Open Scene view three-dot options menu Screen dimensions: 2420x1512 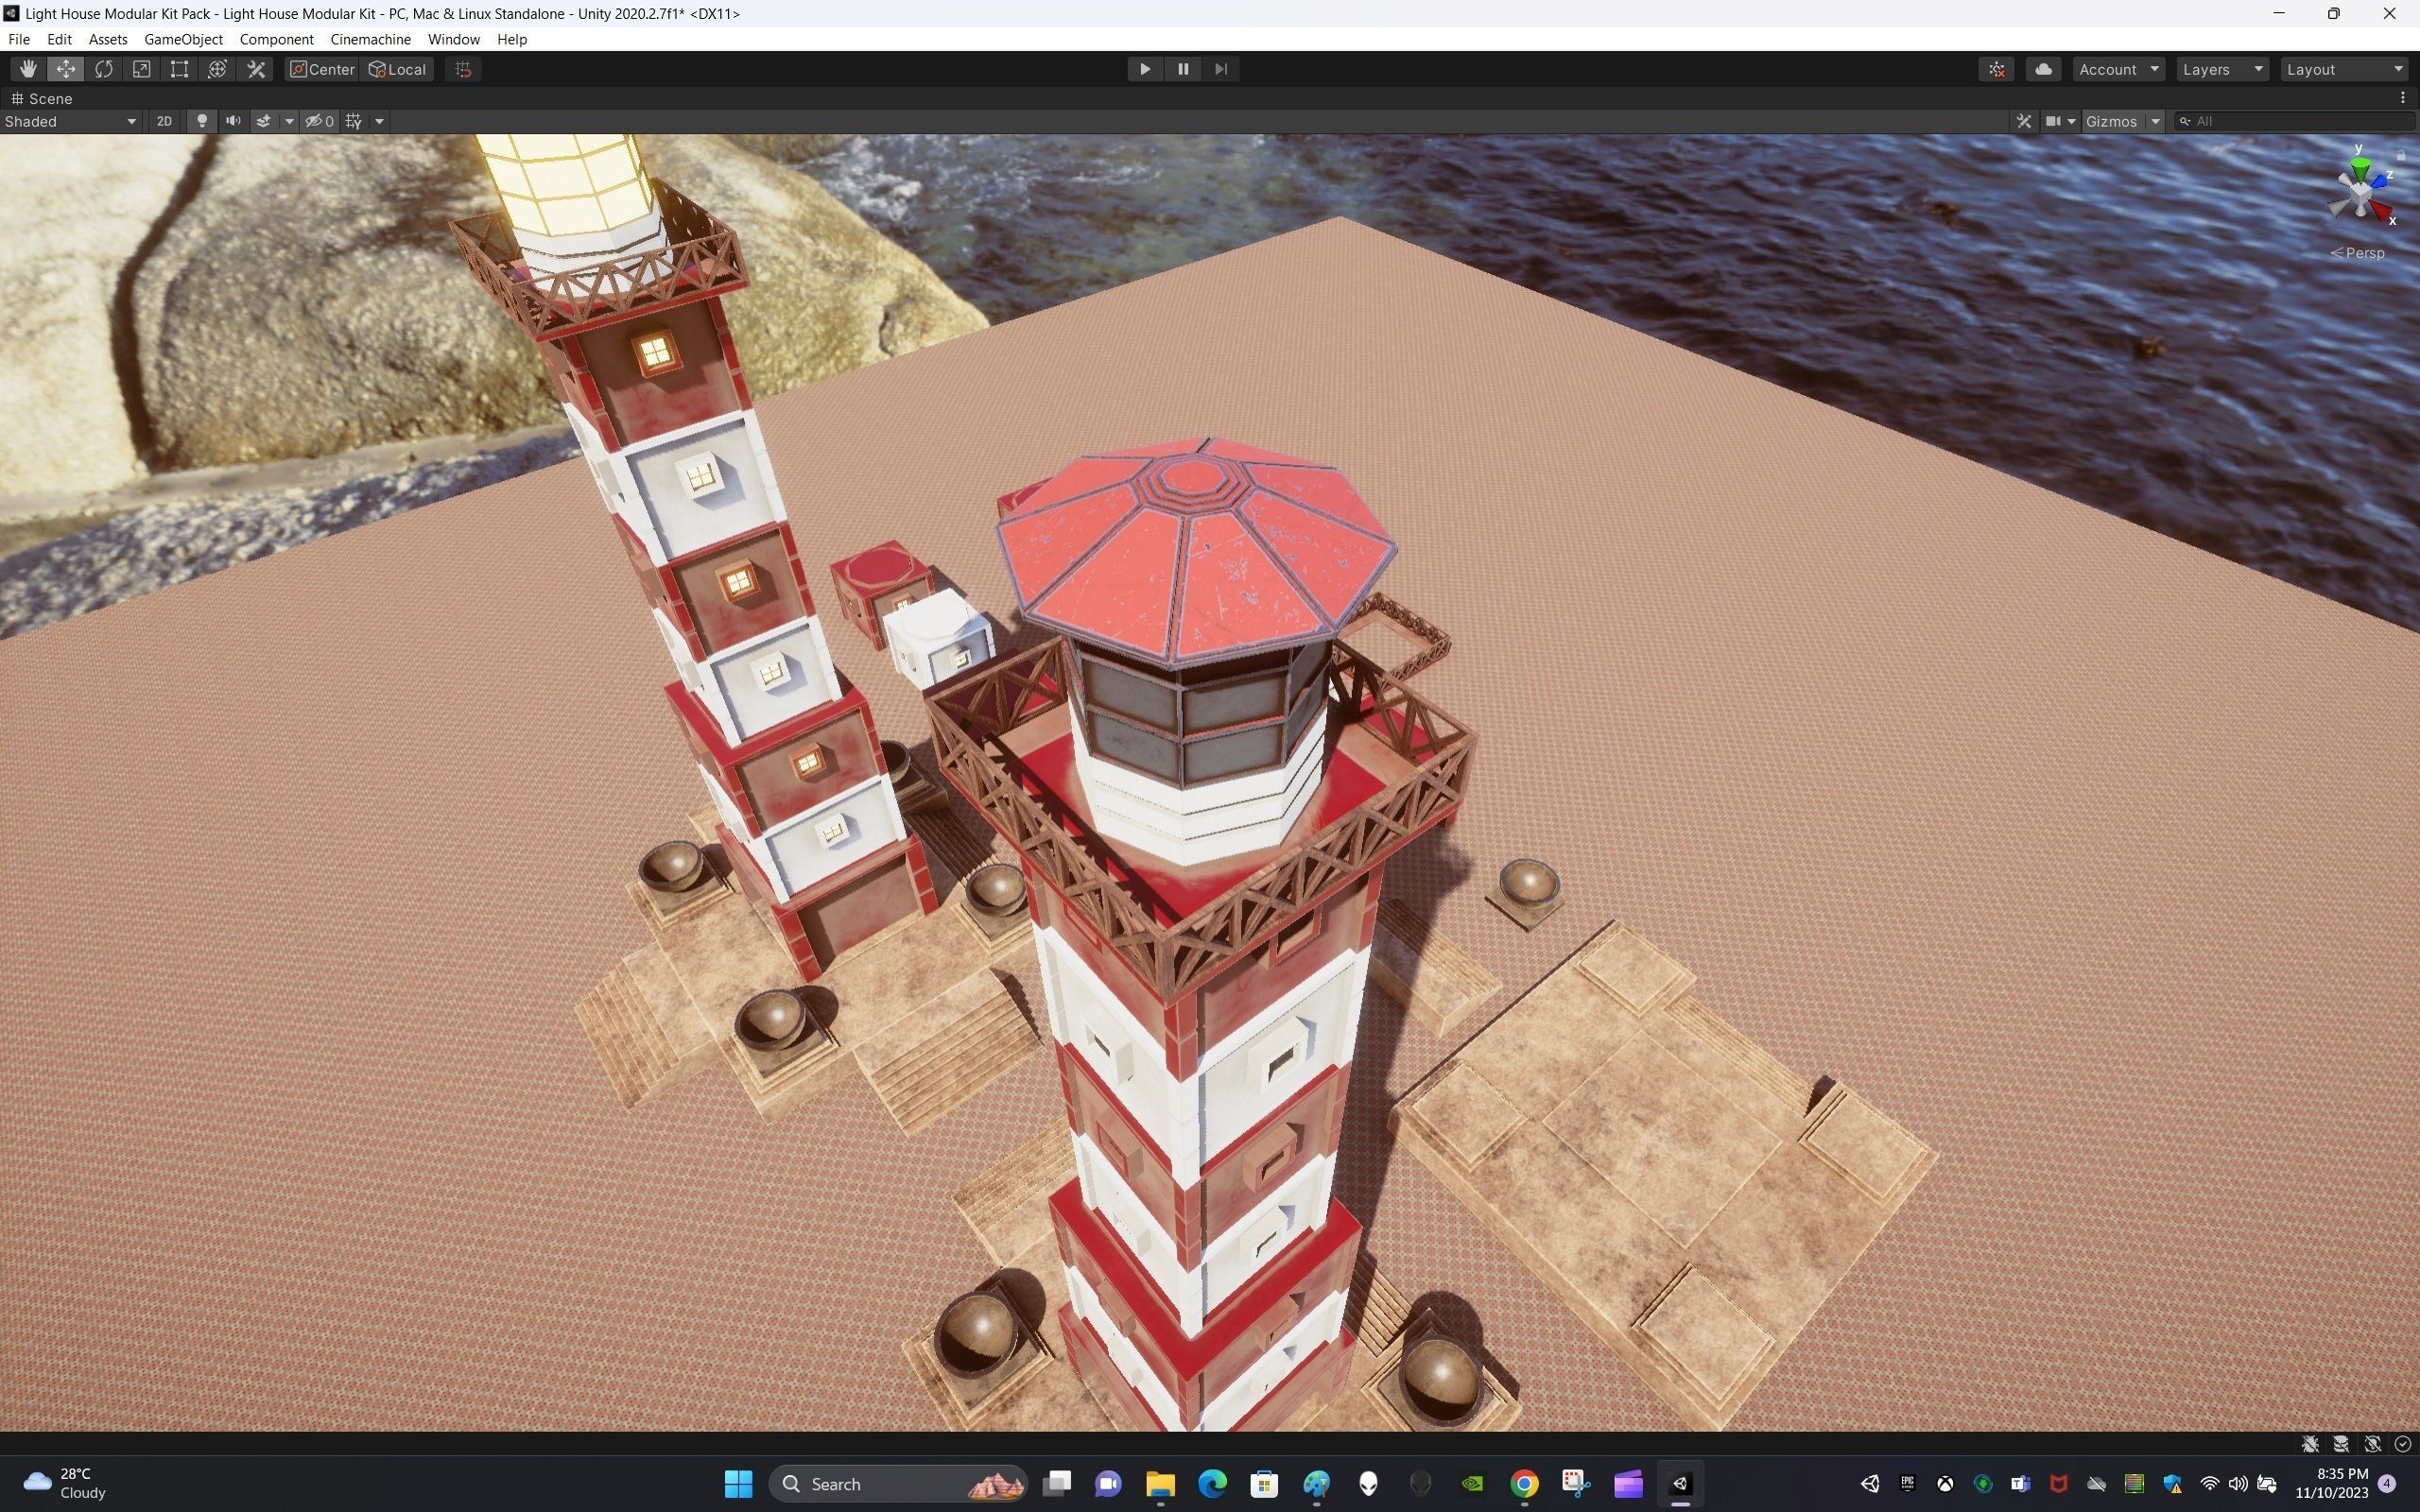[2402, 98]
